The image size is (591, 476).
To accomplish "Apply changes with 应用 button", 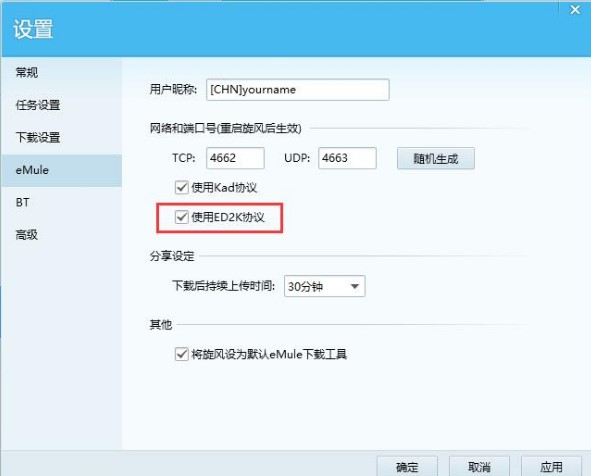I will click(551, 467).
